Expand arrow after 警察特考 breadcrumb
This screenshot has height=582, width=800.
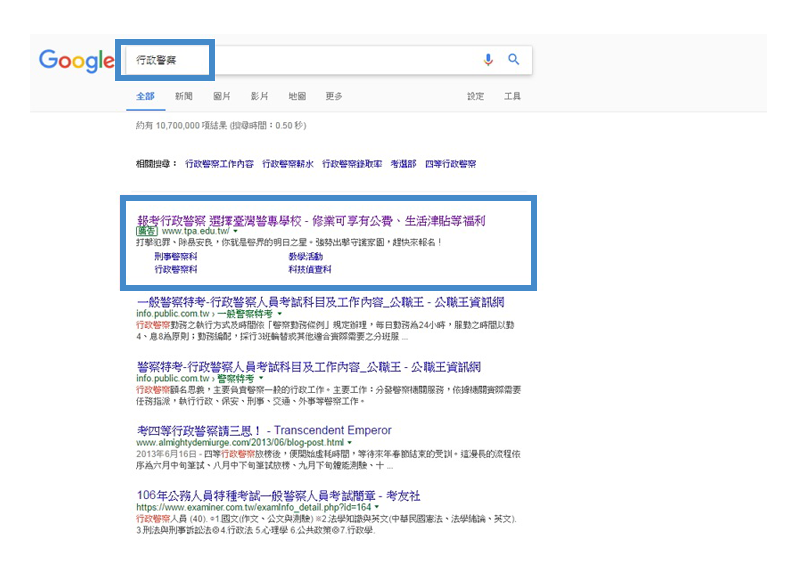click(x=261, y=378)
